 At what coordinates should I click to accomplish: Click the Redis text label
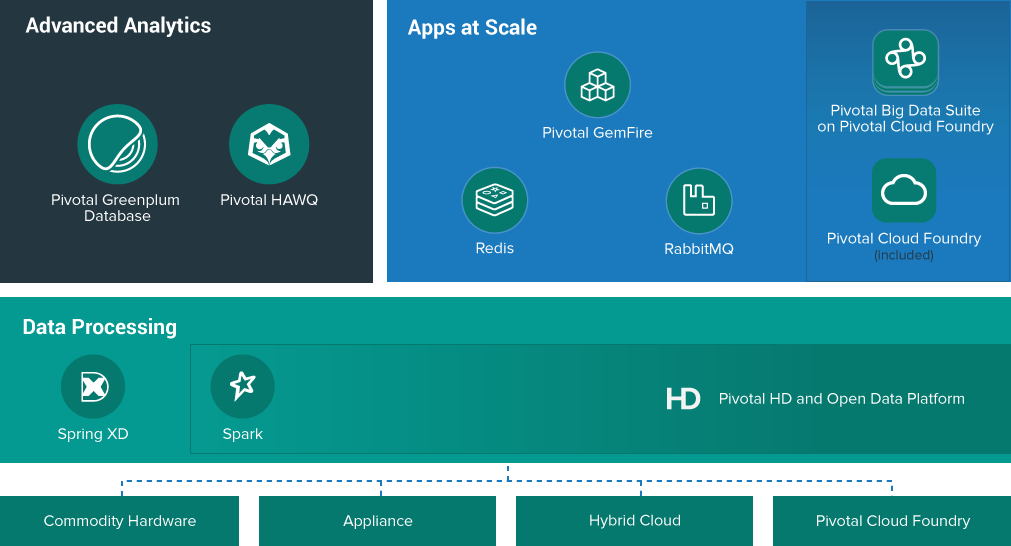(x=495, y=248)
